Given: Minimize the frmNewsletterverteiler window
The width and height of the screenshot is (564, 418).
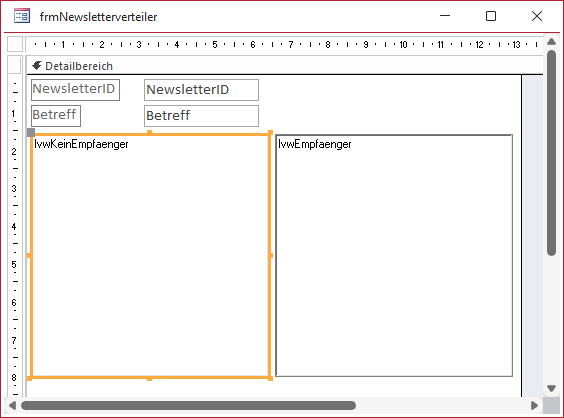Looking at the screenshot, I should (445, 16).
